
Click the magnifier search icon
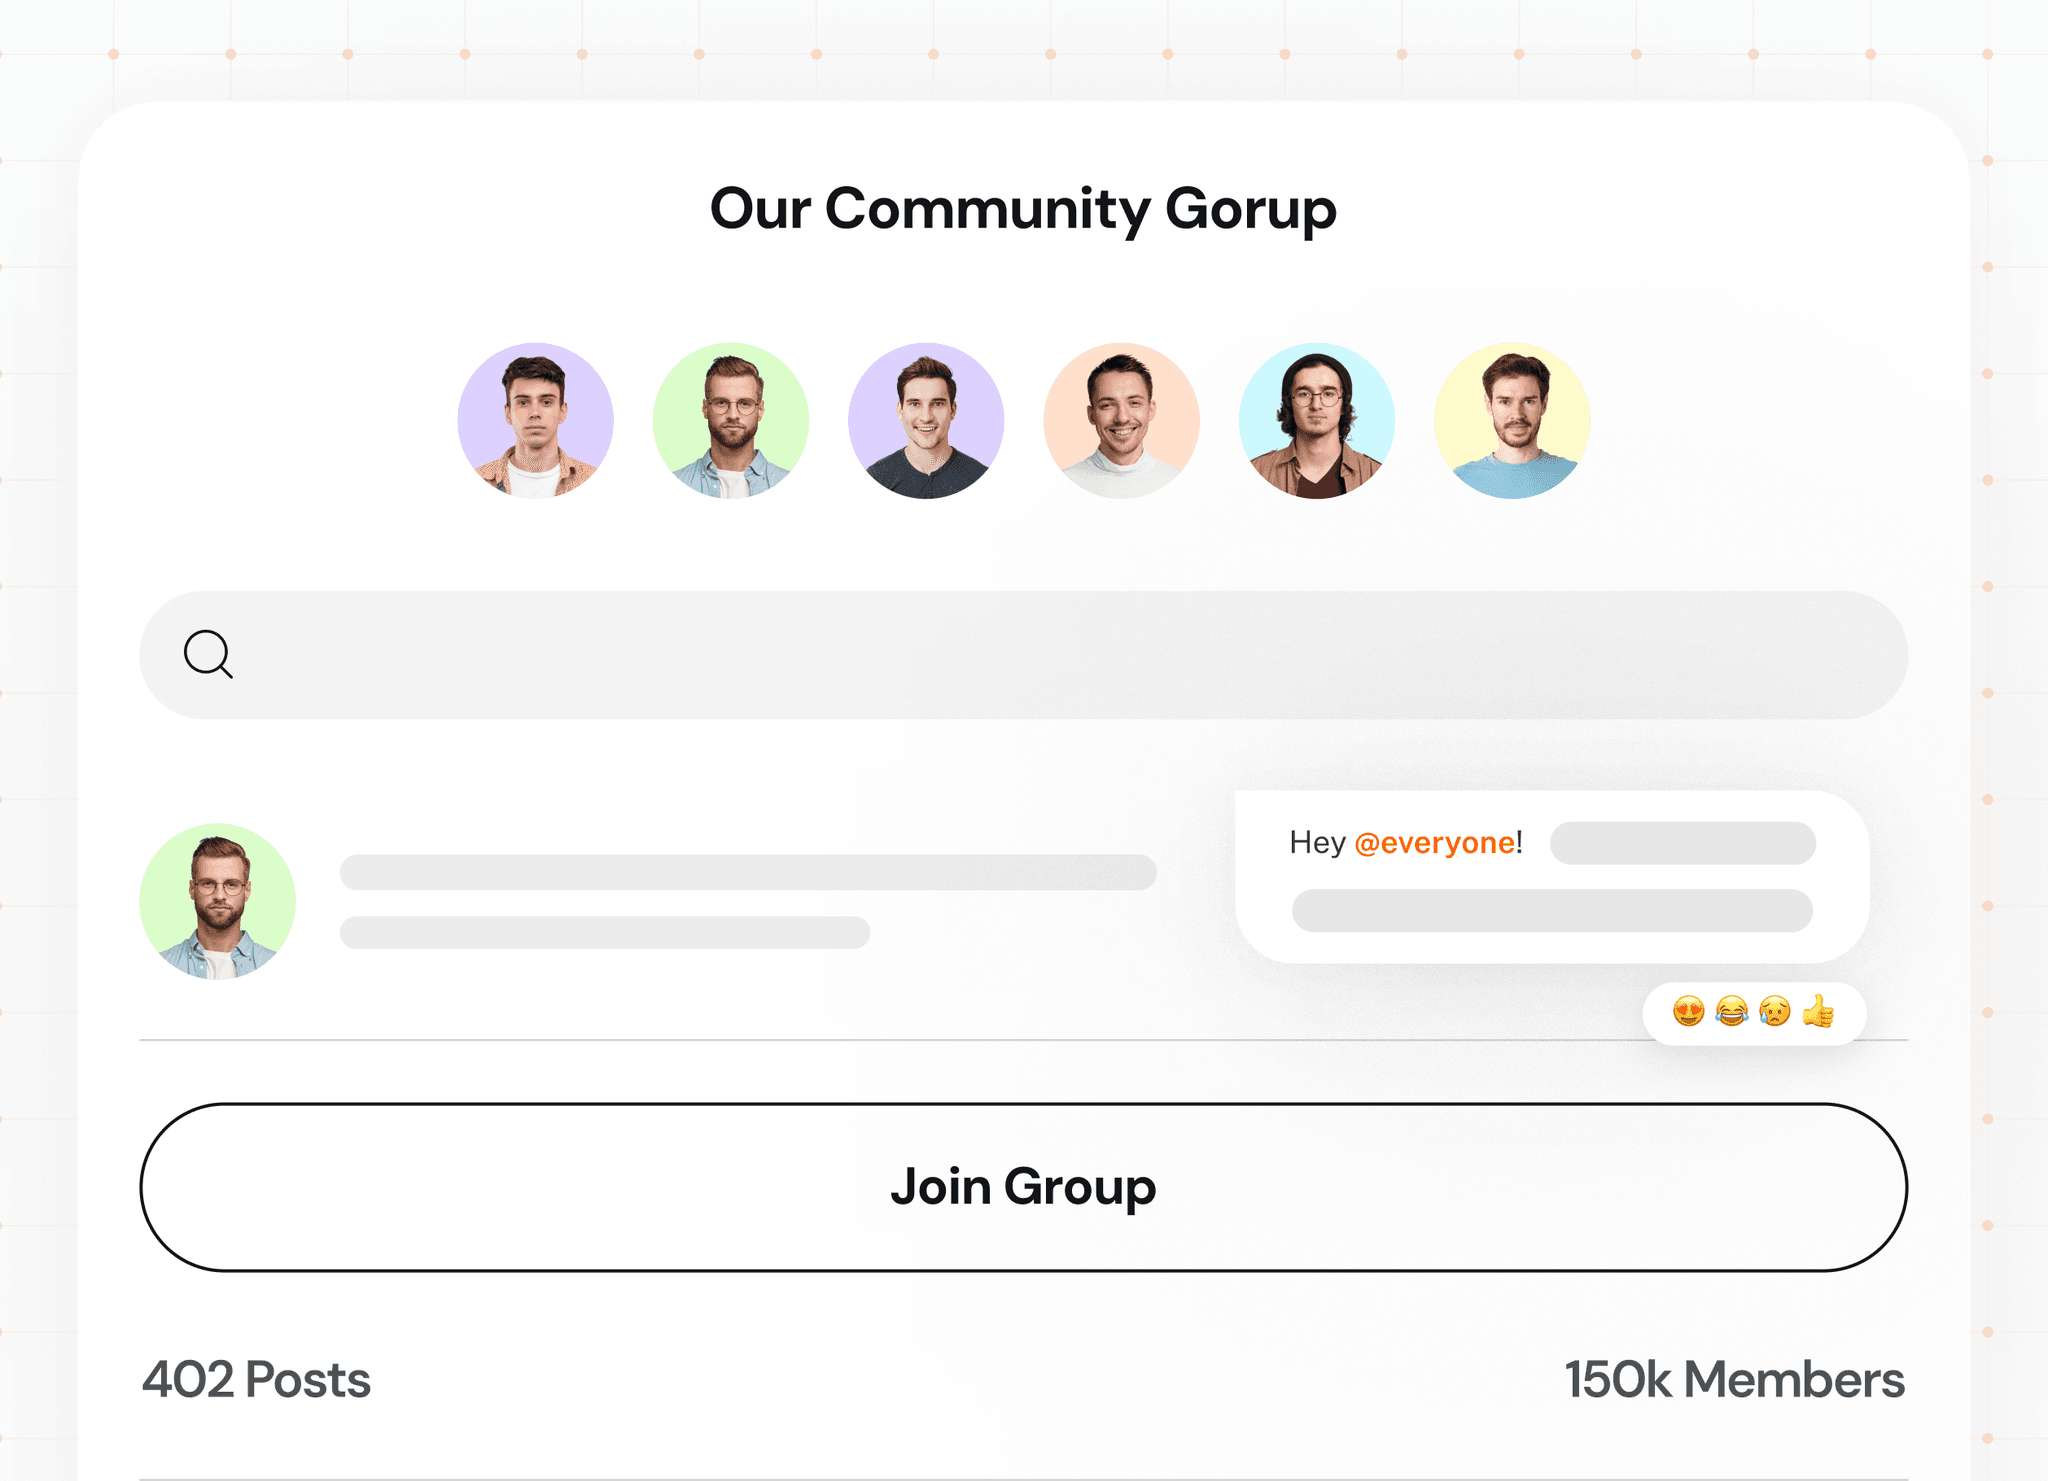click(x=208, y=654)
